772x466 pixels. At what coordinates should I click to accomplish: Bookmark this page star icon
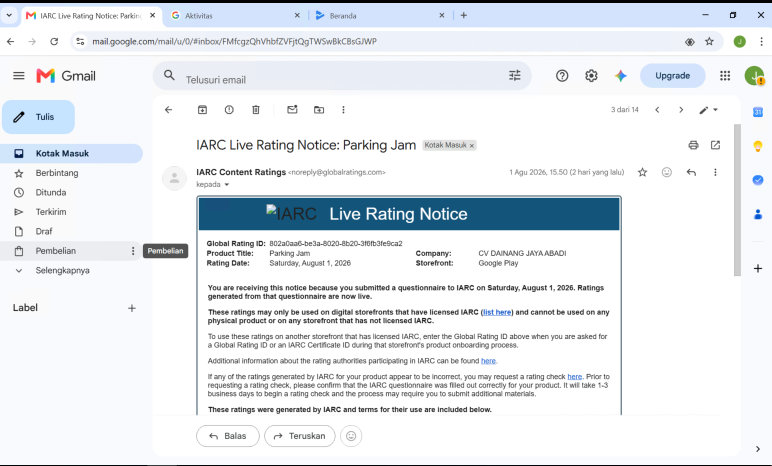click(709, 41)
